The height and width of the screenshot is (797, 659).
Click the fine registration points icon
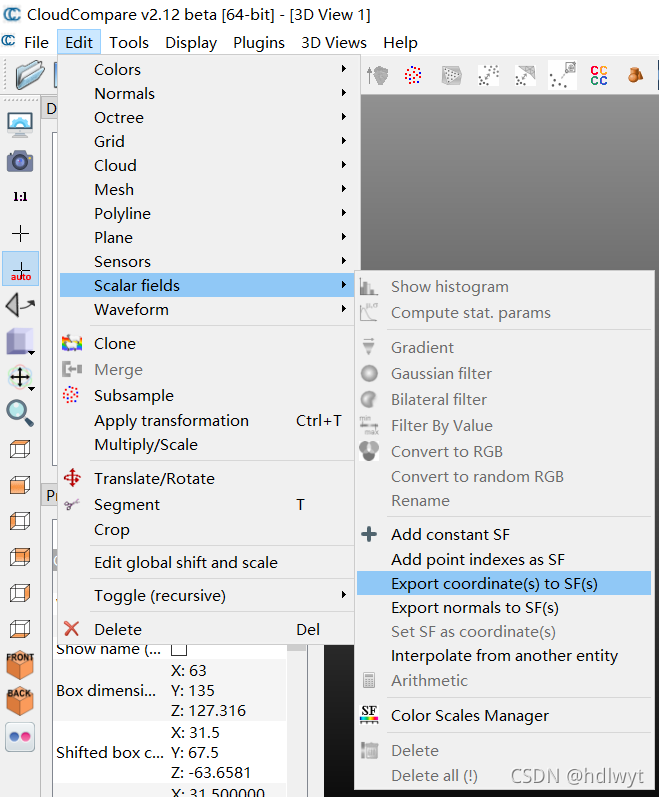pyautogui.click(x=562, y=75)
